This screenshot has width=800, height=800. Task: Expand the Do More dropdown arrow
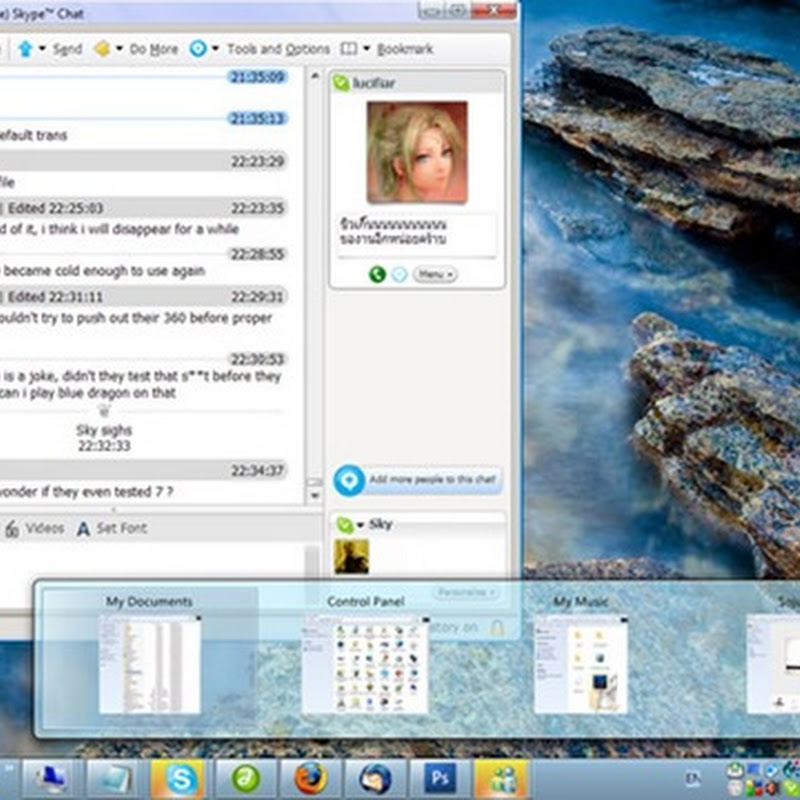[x=119, y=49]
